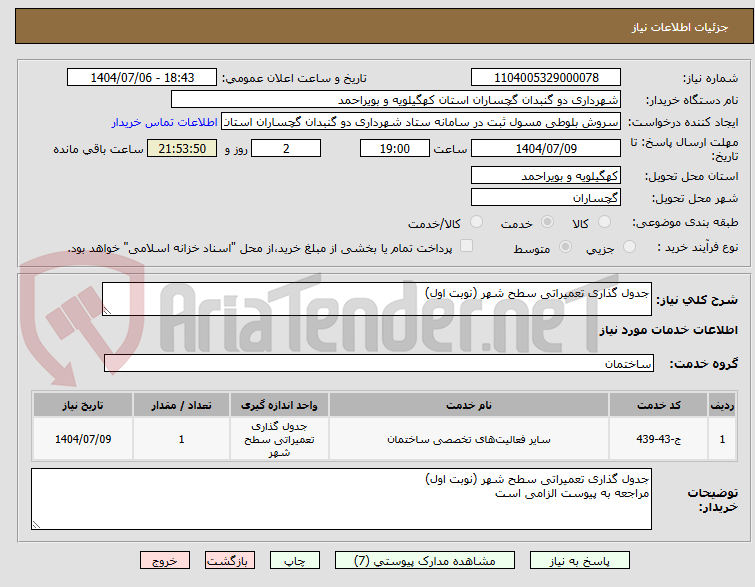Click the need number field 1104005329000078
This screenshot has width=755, height=587.
pyautogui.click(x=546, y=78)
